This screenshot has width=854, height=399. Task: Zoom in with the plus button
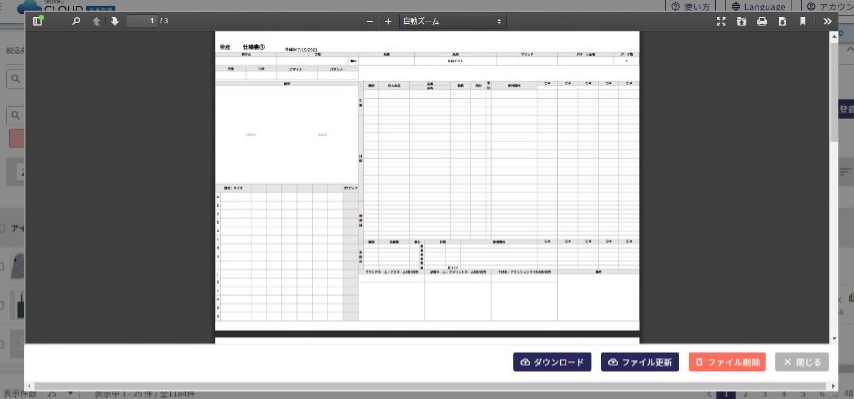click(388, 21)
